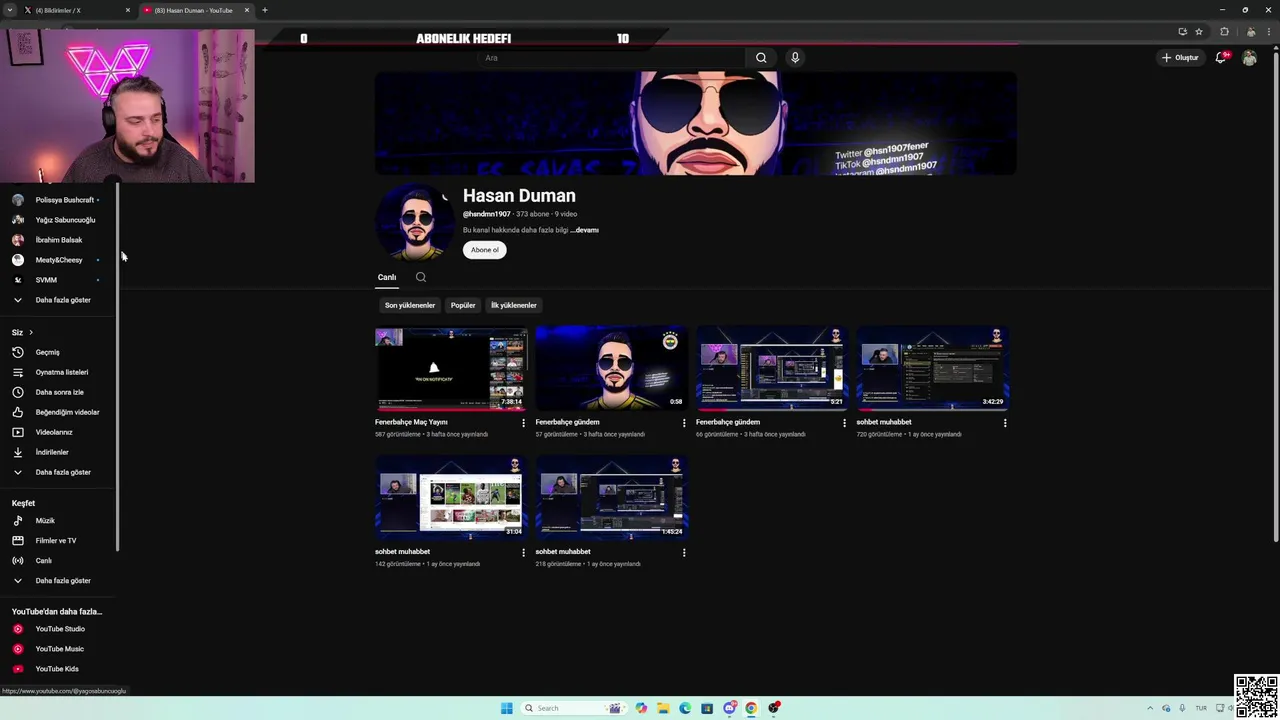Open Chrome profile avatar in toolbar
The image size is (1280, 720).
(1250, 31)
